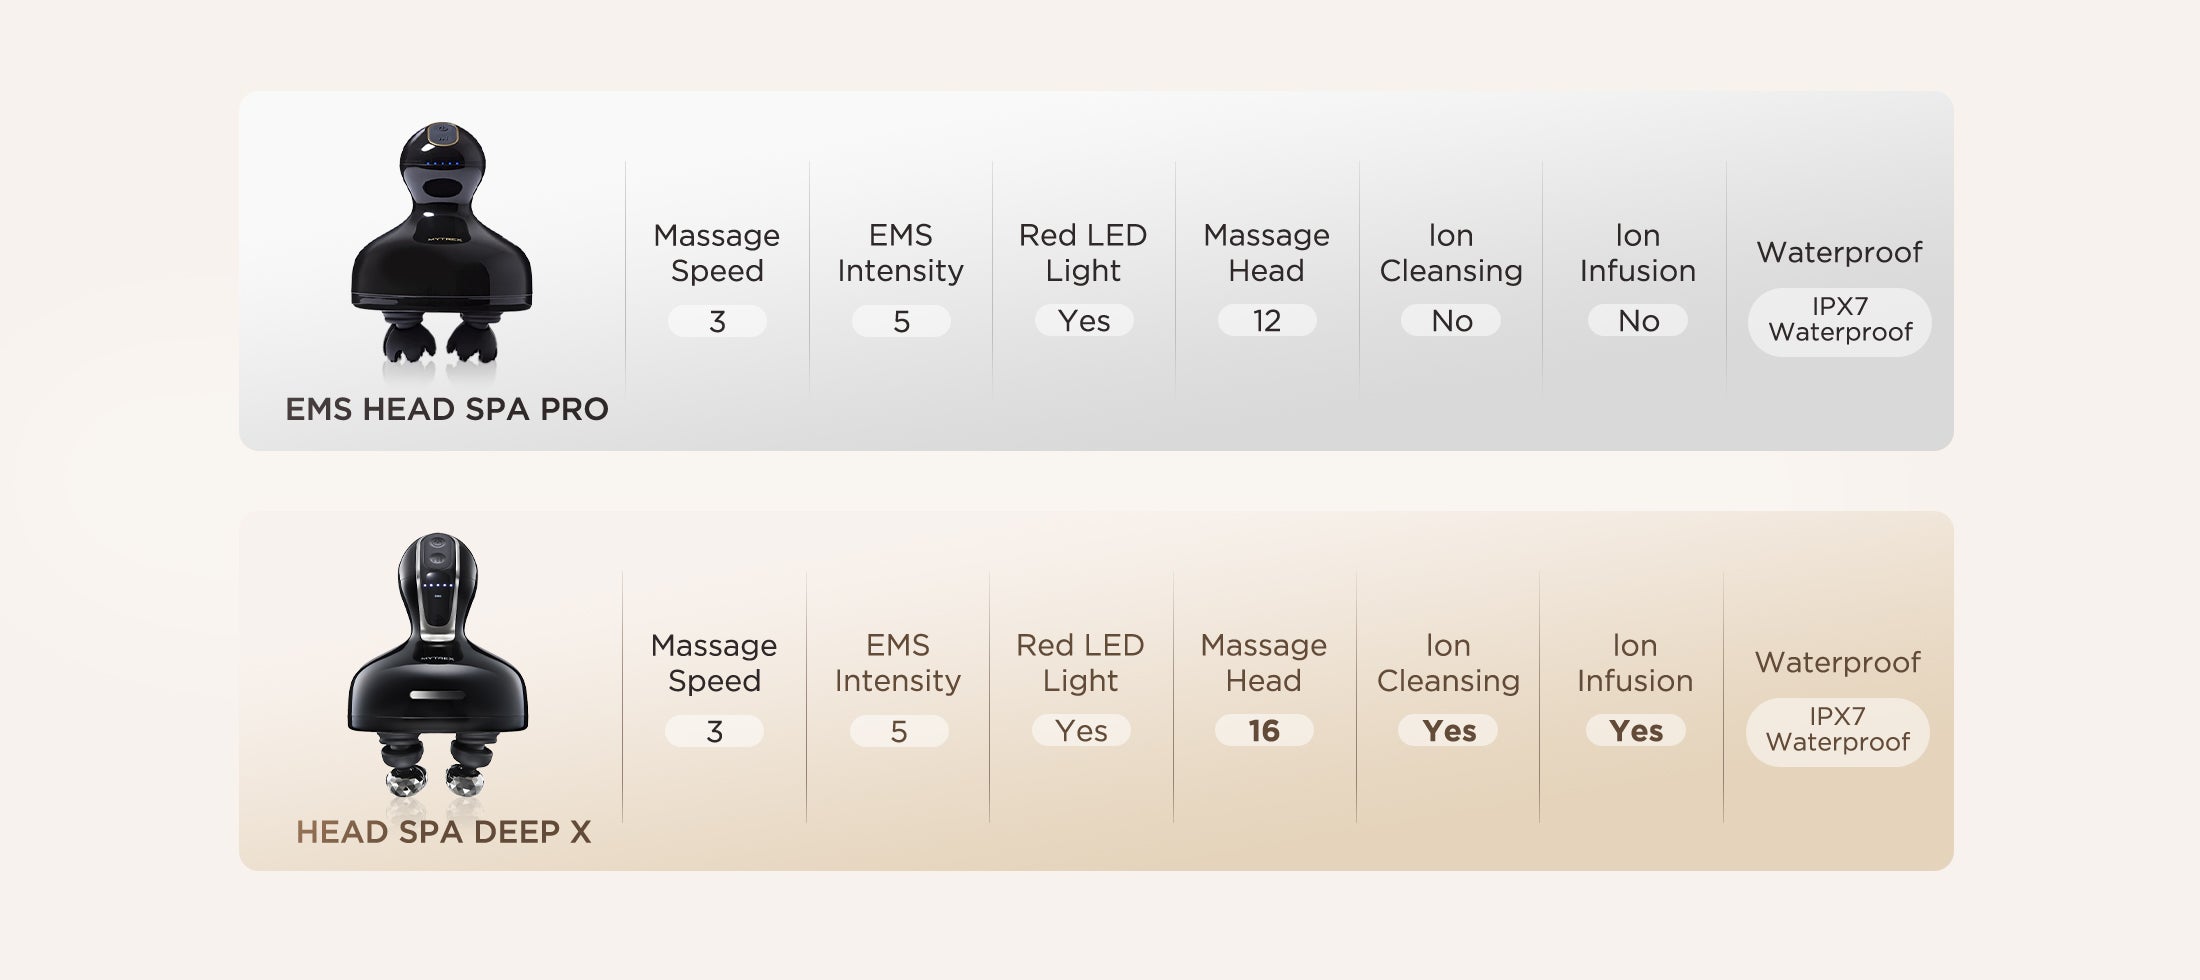Click the Head Spa Deep X product image
Viewport: 2200px width, 980px height.
click(x=438, y=665)
